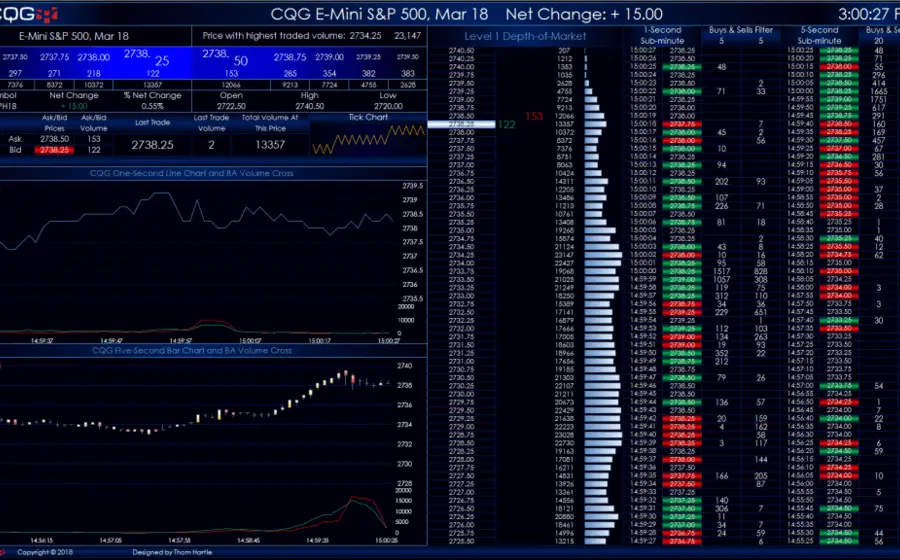Click the 202 buys value at 15:00:11

721,181
